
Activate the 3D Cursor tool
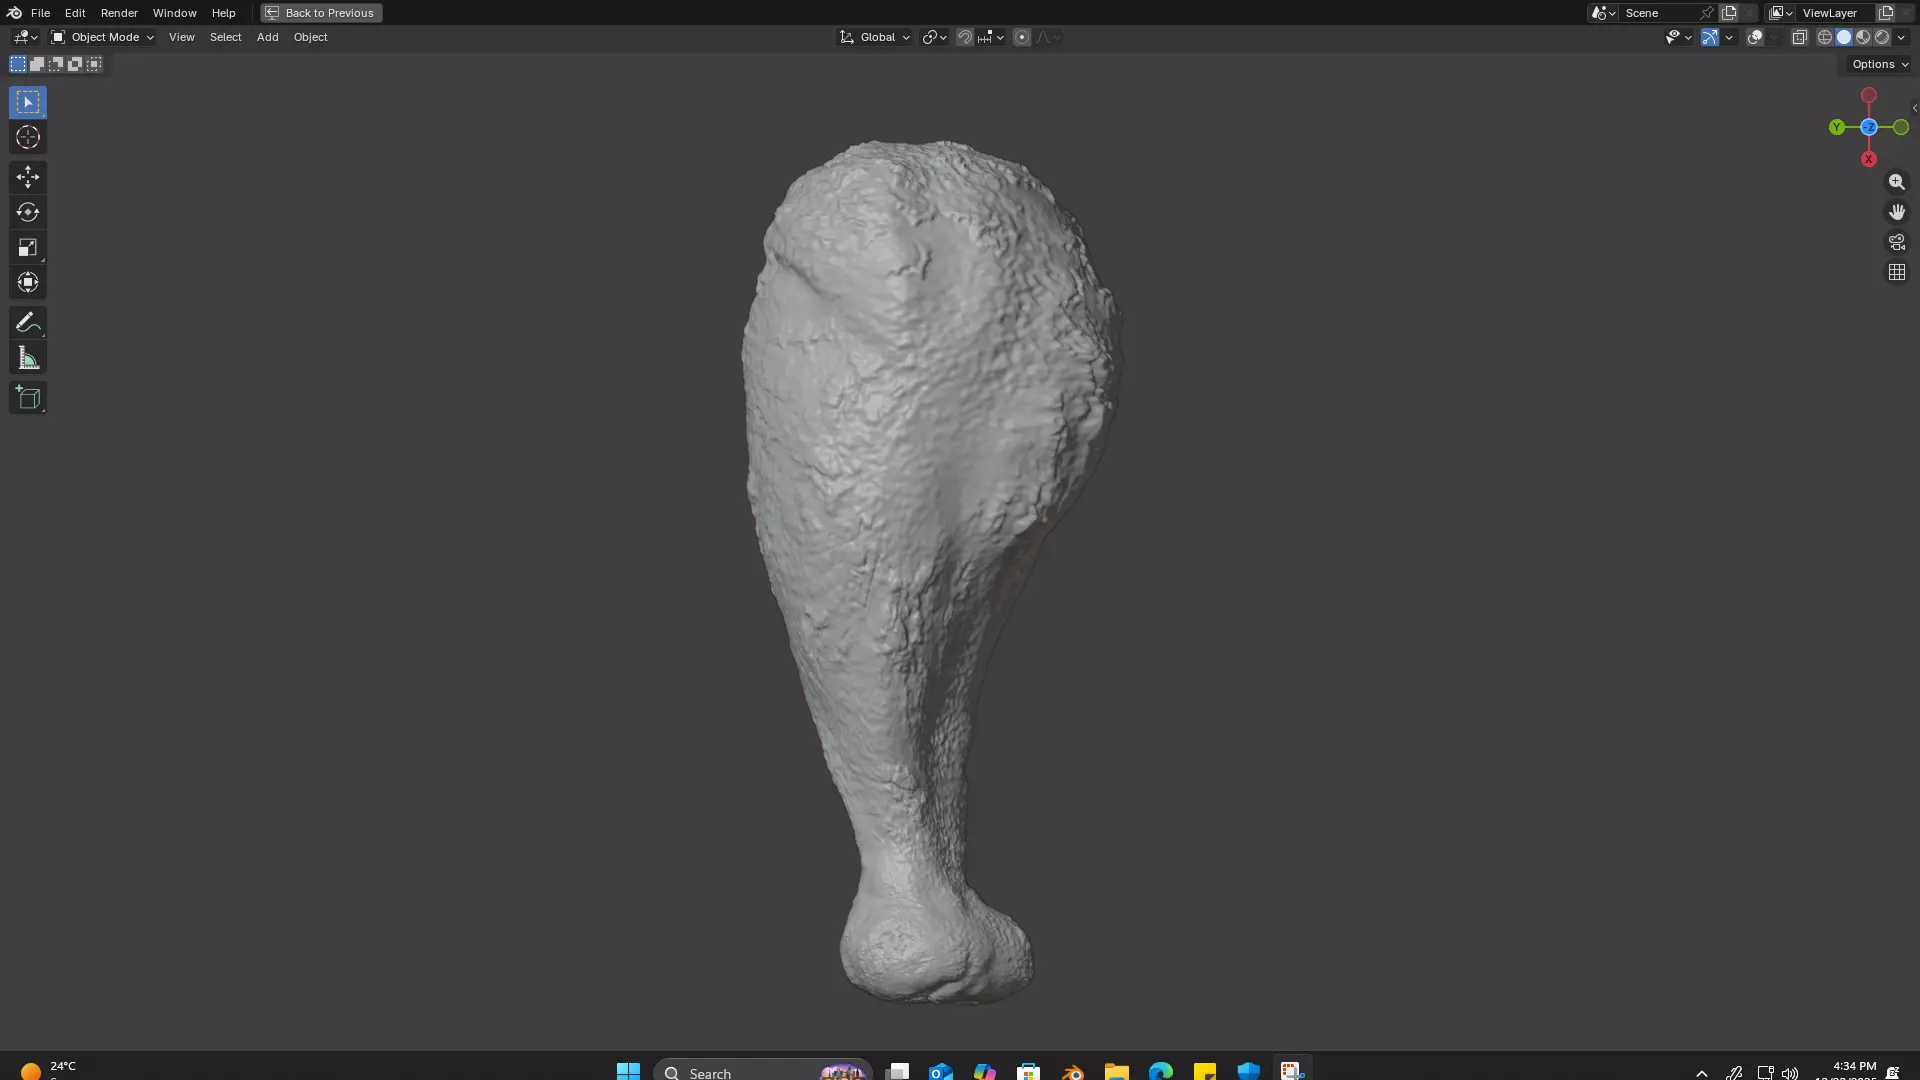28,137
